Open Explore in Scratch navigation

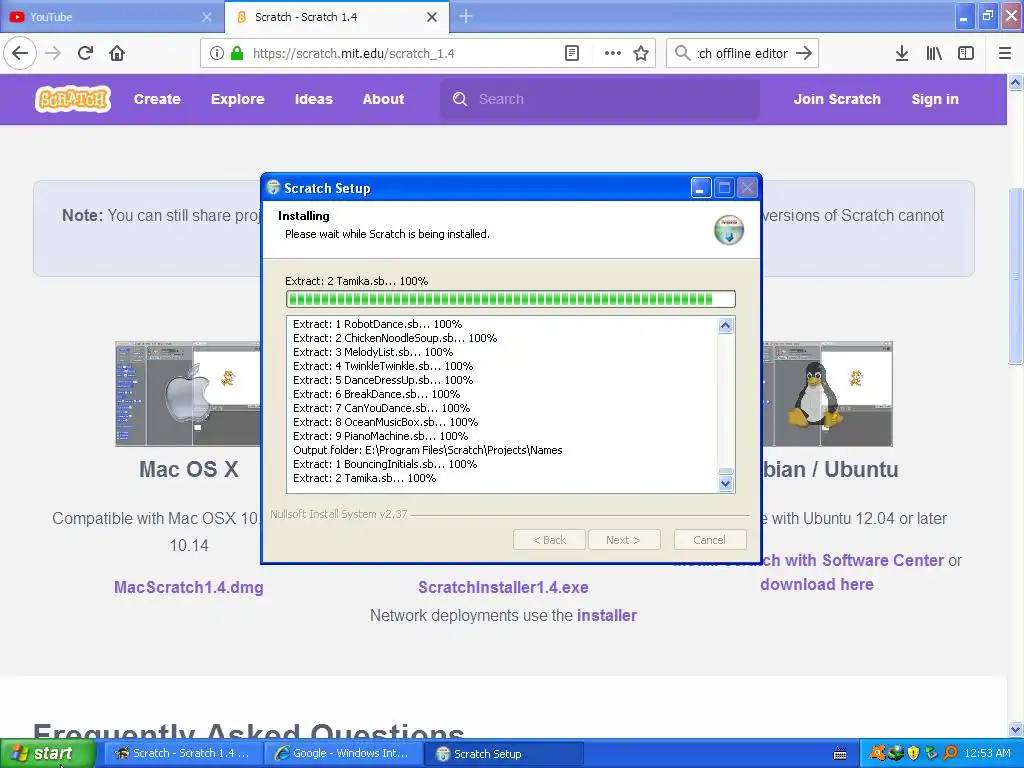[238, 99]
